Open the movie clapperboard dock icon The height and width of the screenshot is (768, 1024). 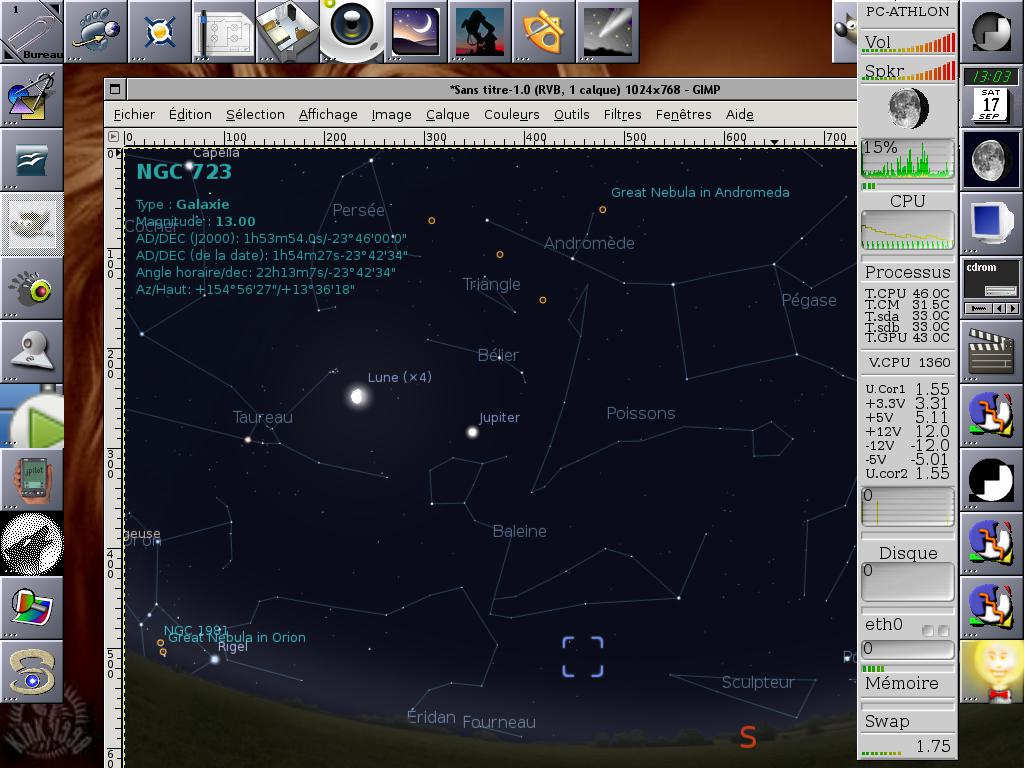click(991, 351)
